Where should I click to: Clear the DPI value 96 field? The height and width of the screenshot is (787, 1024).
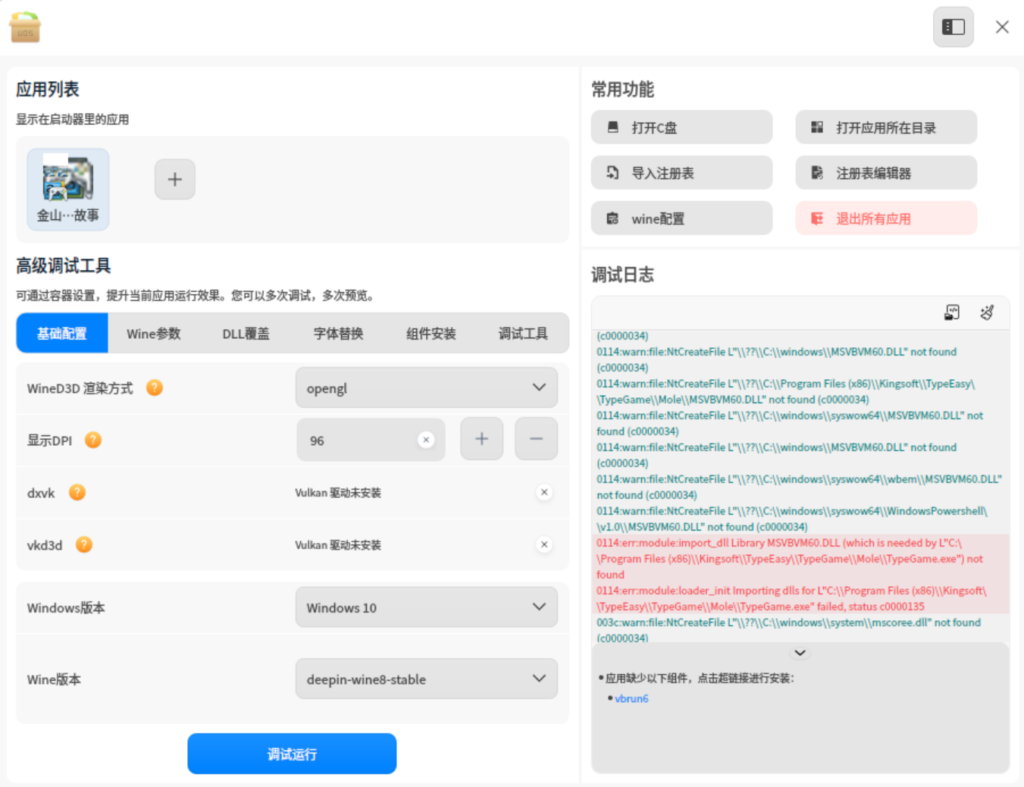click(x=426, y=440)
